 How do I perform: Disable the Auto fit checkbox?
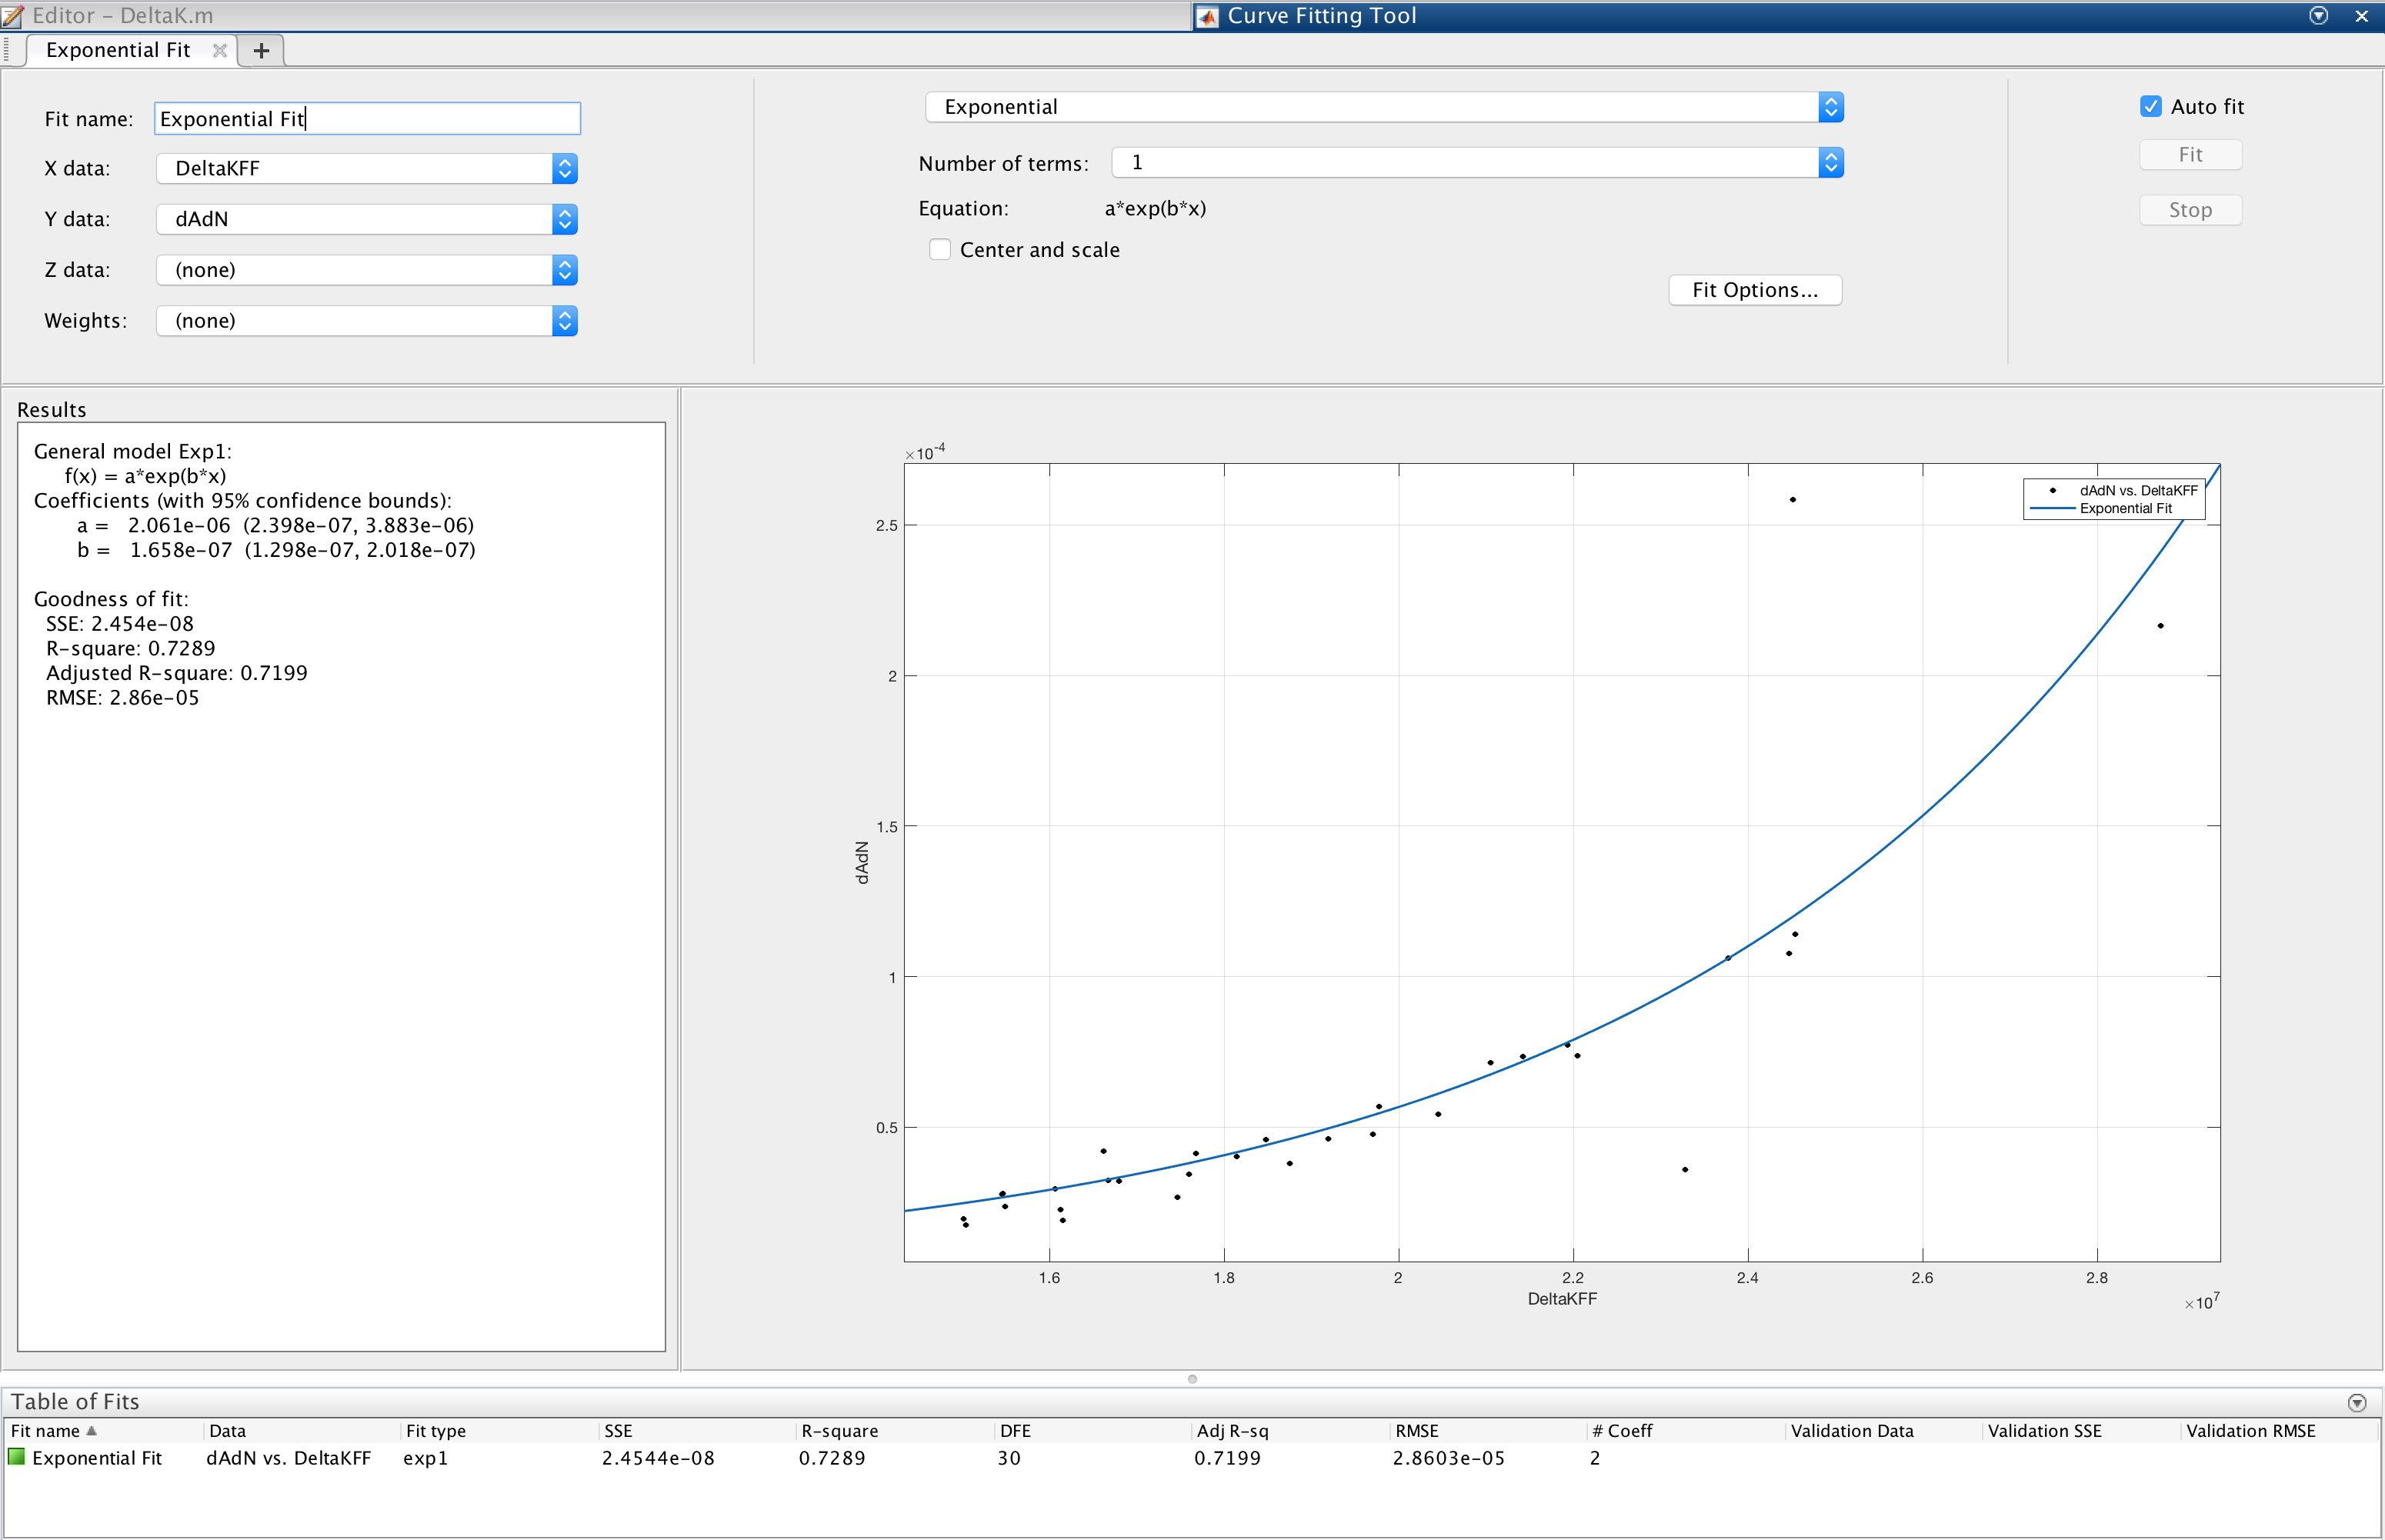click(2151, 107)
